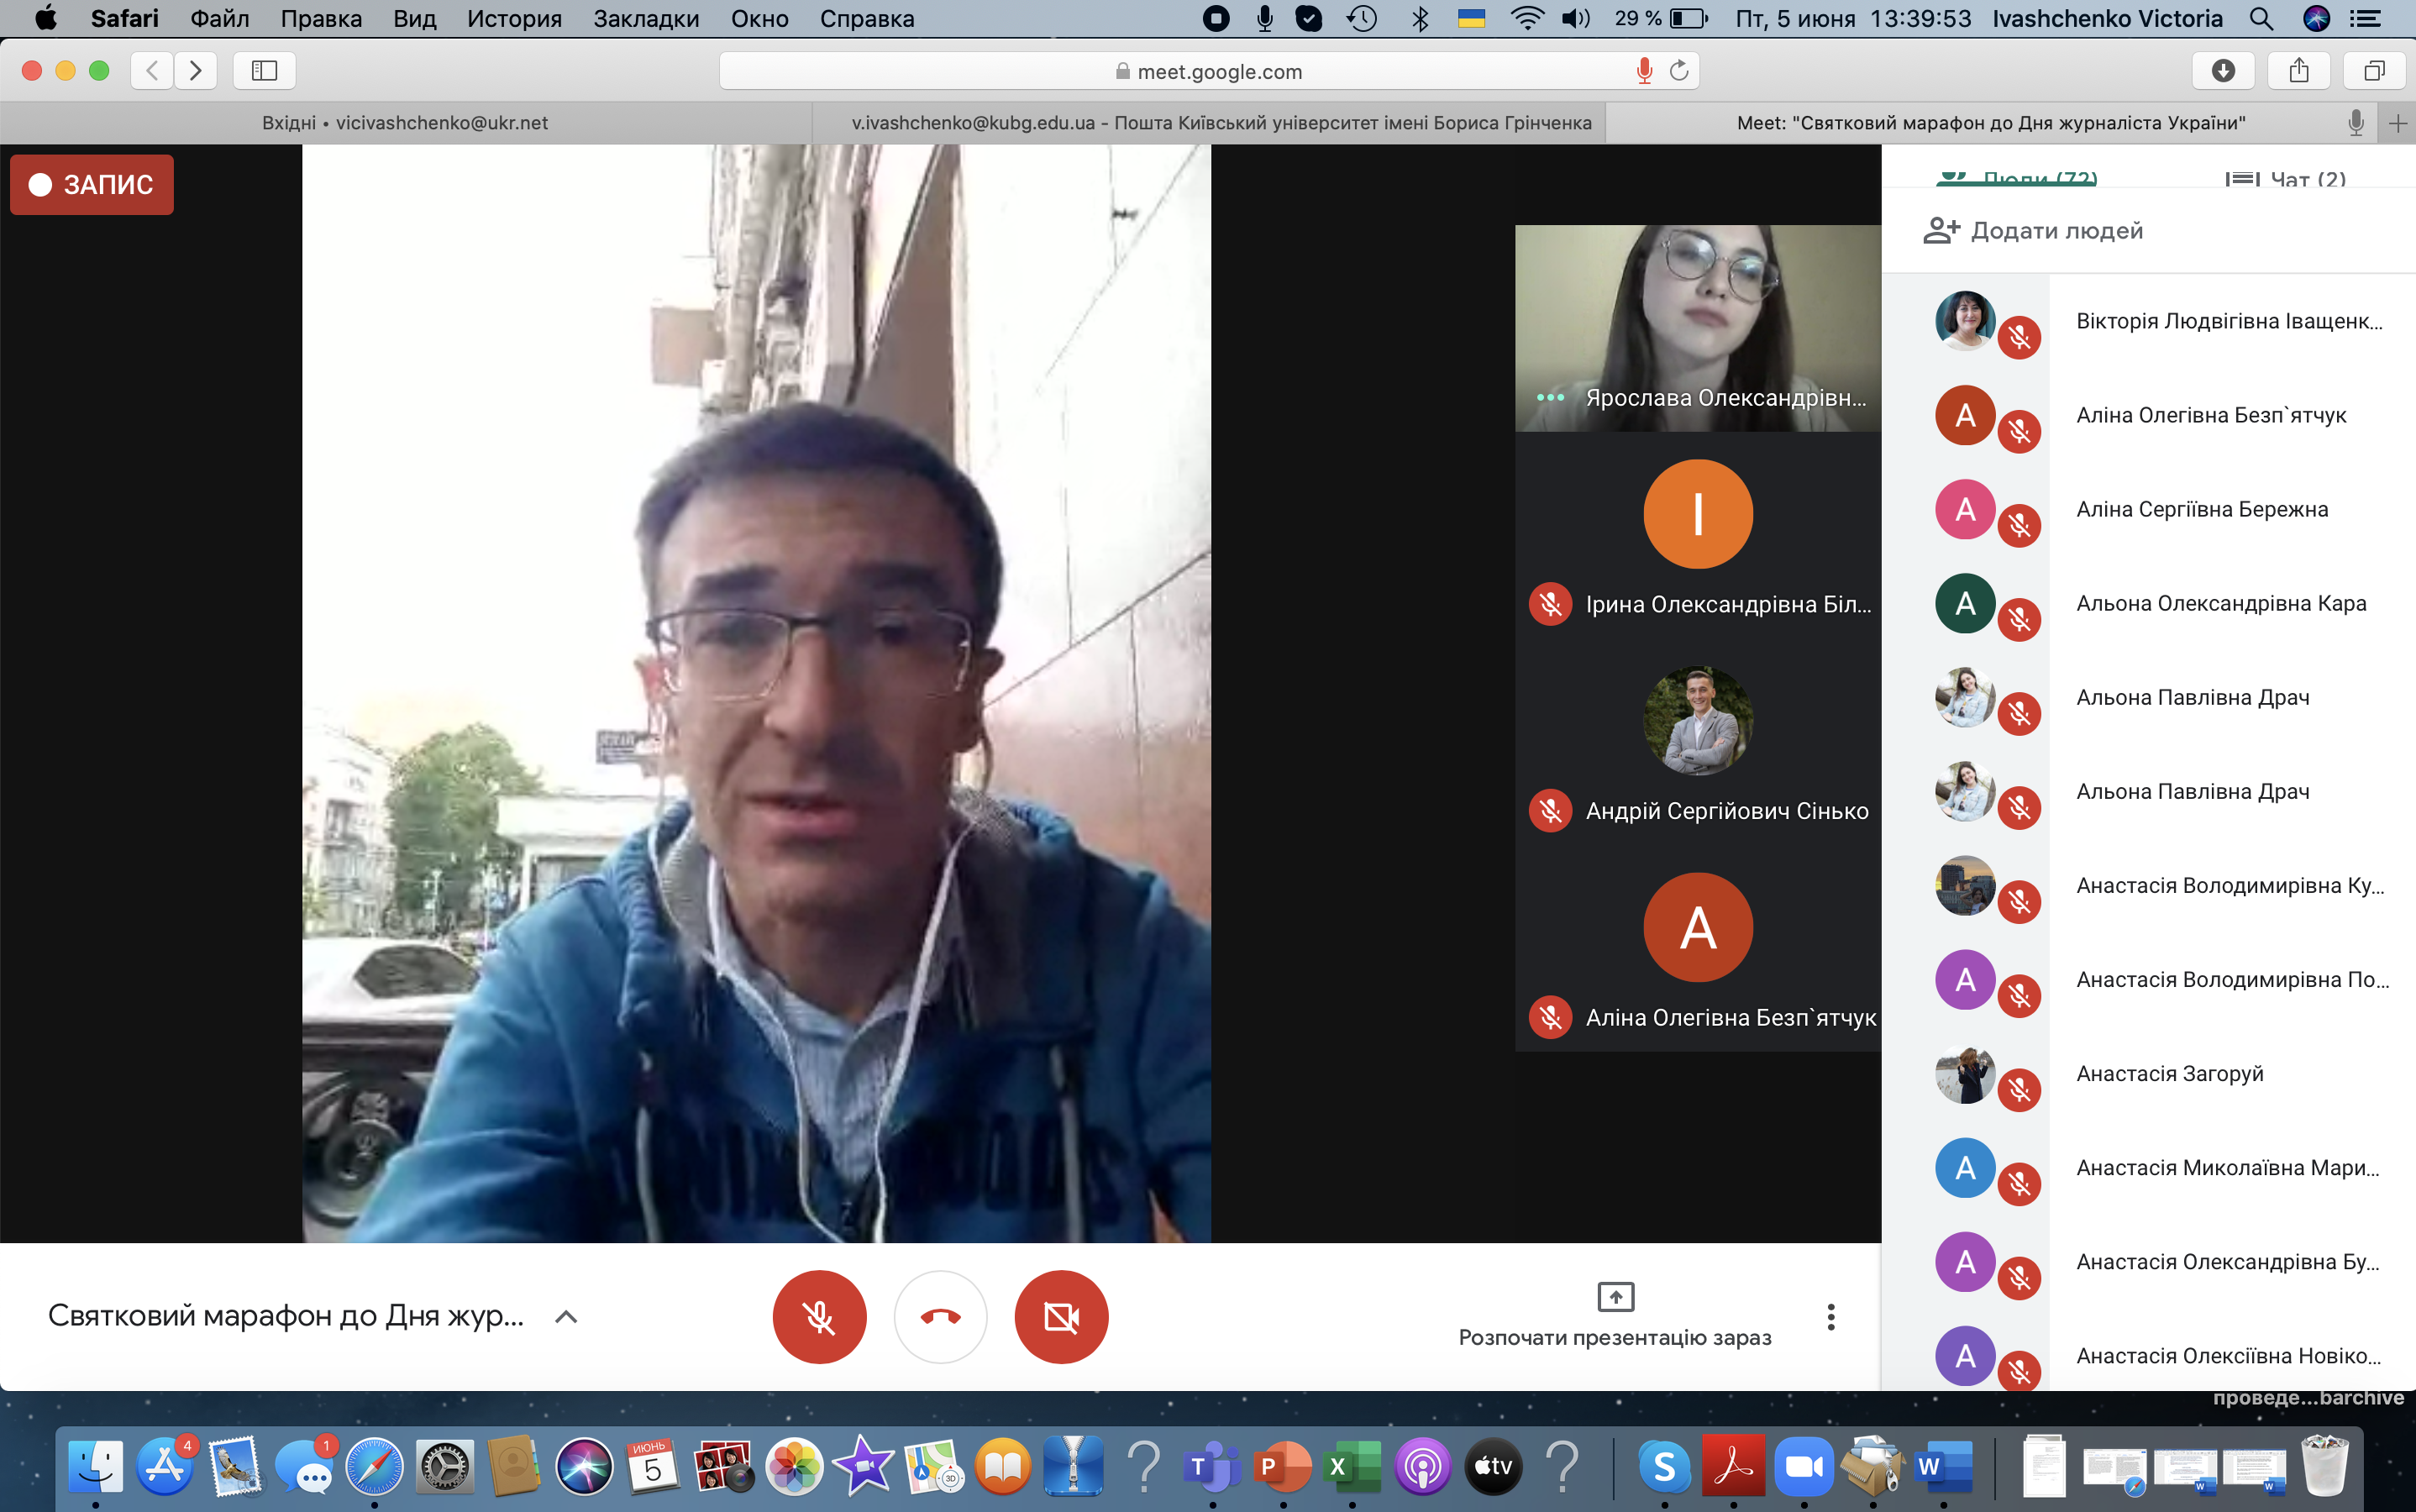The width and height of the screenshot is (2416, 1512).
Task: Toggle the Safari sidebar button
Action: click(x=264, y=71)
